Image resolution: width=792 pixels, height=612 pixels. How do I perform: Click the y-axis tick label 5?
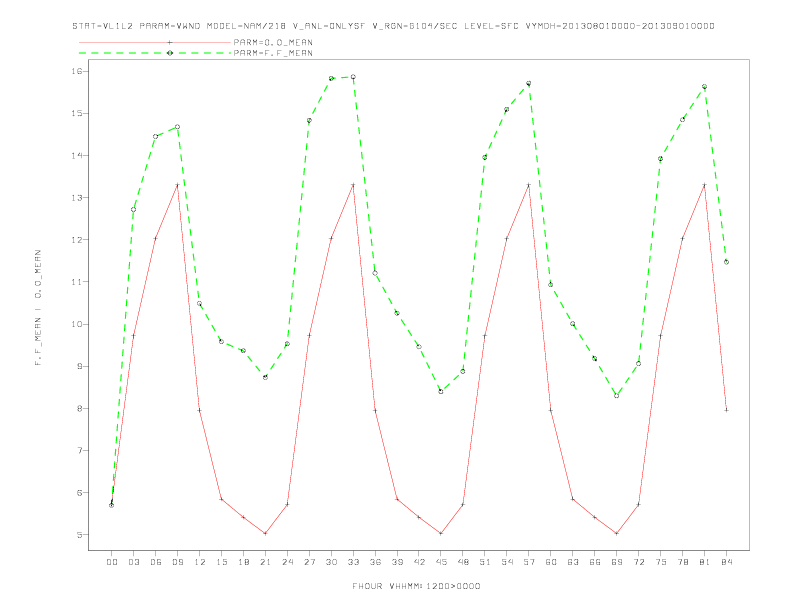coord(80,535)
